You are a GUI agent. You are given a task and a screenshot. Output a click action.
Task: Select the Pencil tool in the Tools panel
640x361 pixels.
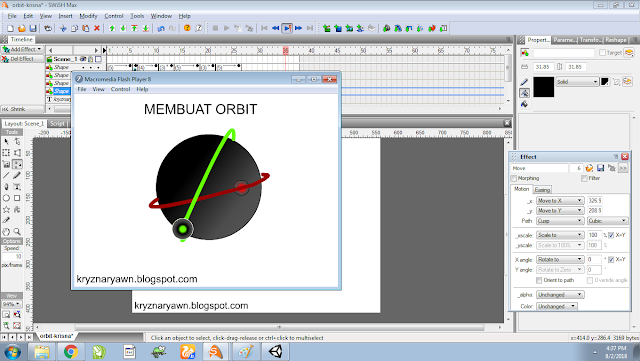pos(17,176)
